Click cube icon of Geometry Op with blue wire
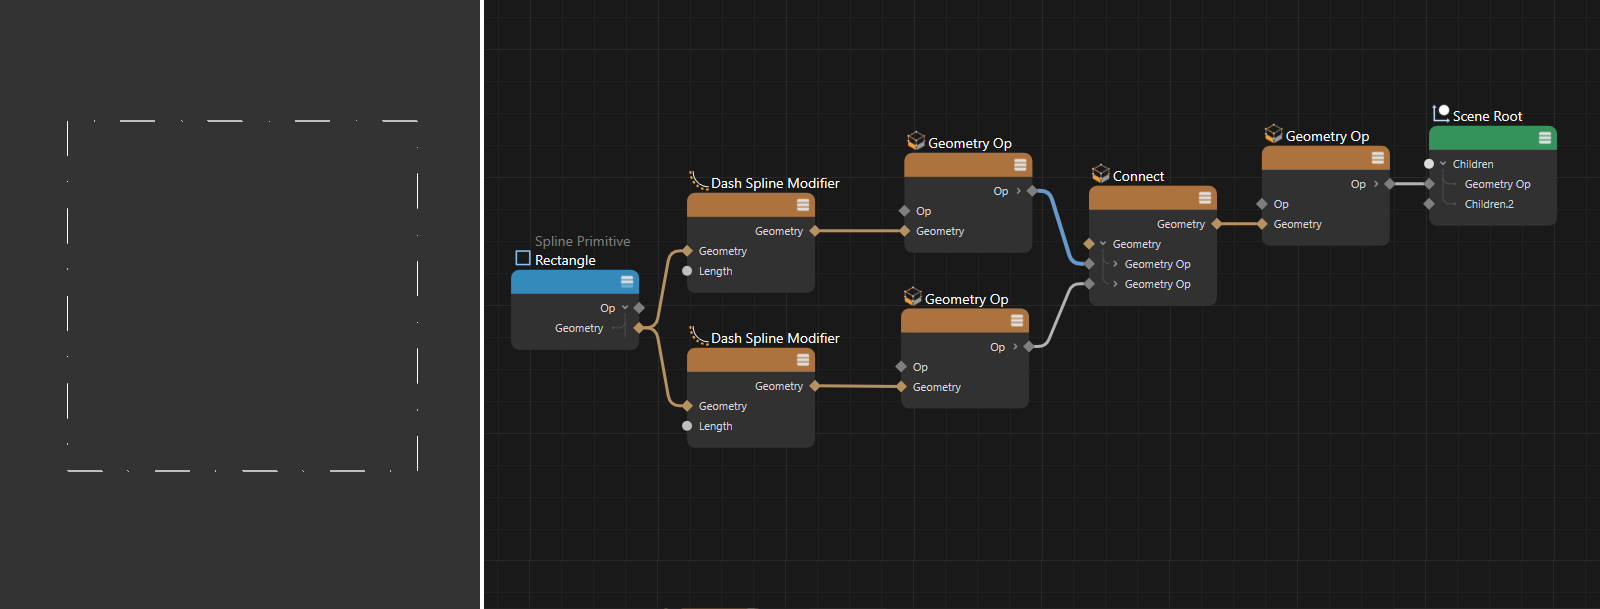 click(x=916, y=141)
